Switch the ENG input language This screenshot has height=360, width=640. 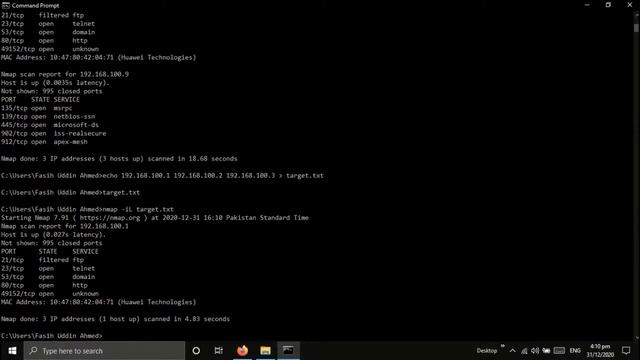point(575,351)
